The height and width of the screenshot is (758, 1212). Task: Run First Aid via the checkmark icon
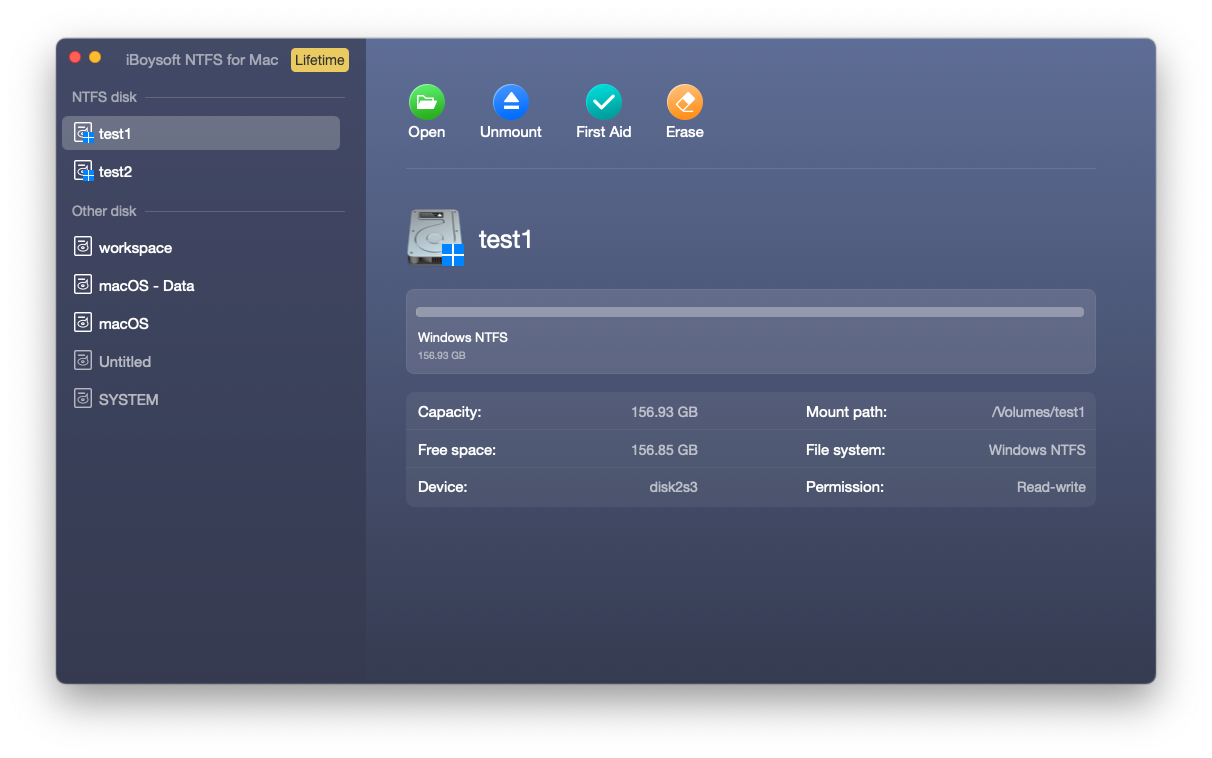click(604, 102)
